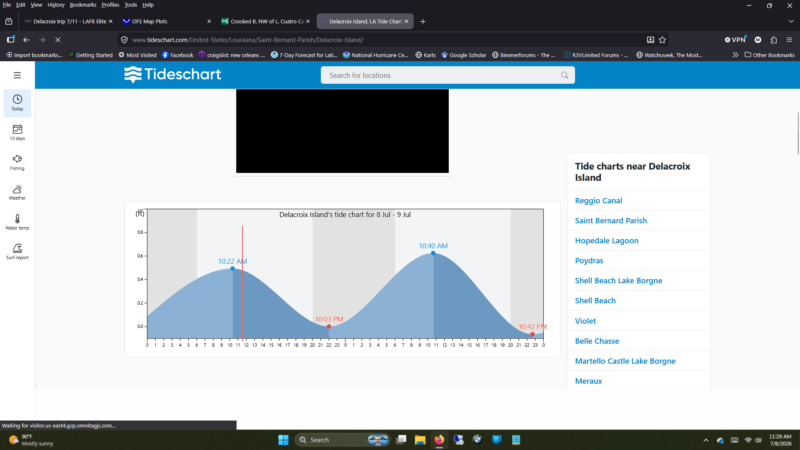Open National Hurricane Center bookmark
This screenshot has height=450, width=800.
(376, 55)
